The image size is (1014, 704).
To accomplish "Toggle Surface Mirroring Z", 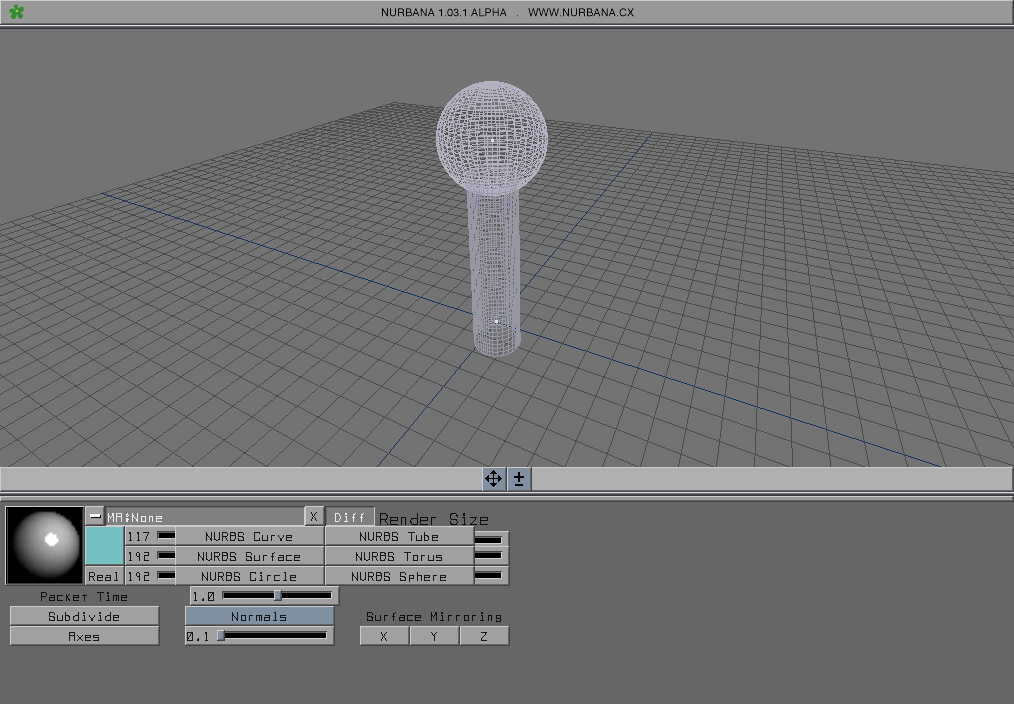I will 484,636.
